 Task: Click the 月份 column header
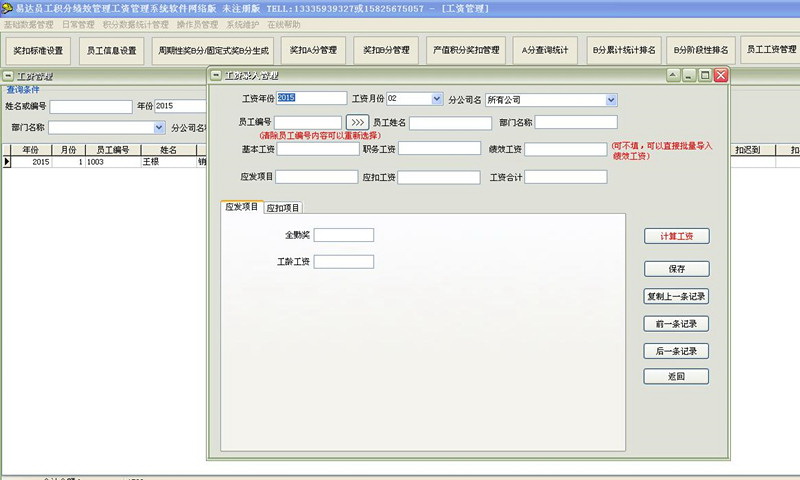coord(68,150)
